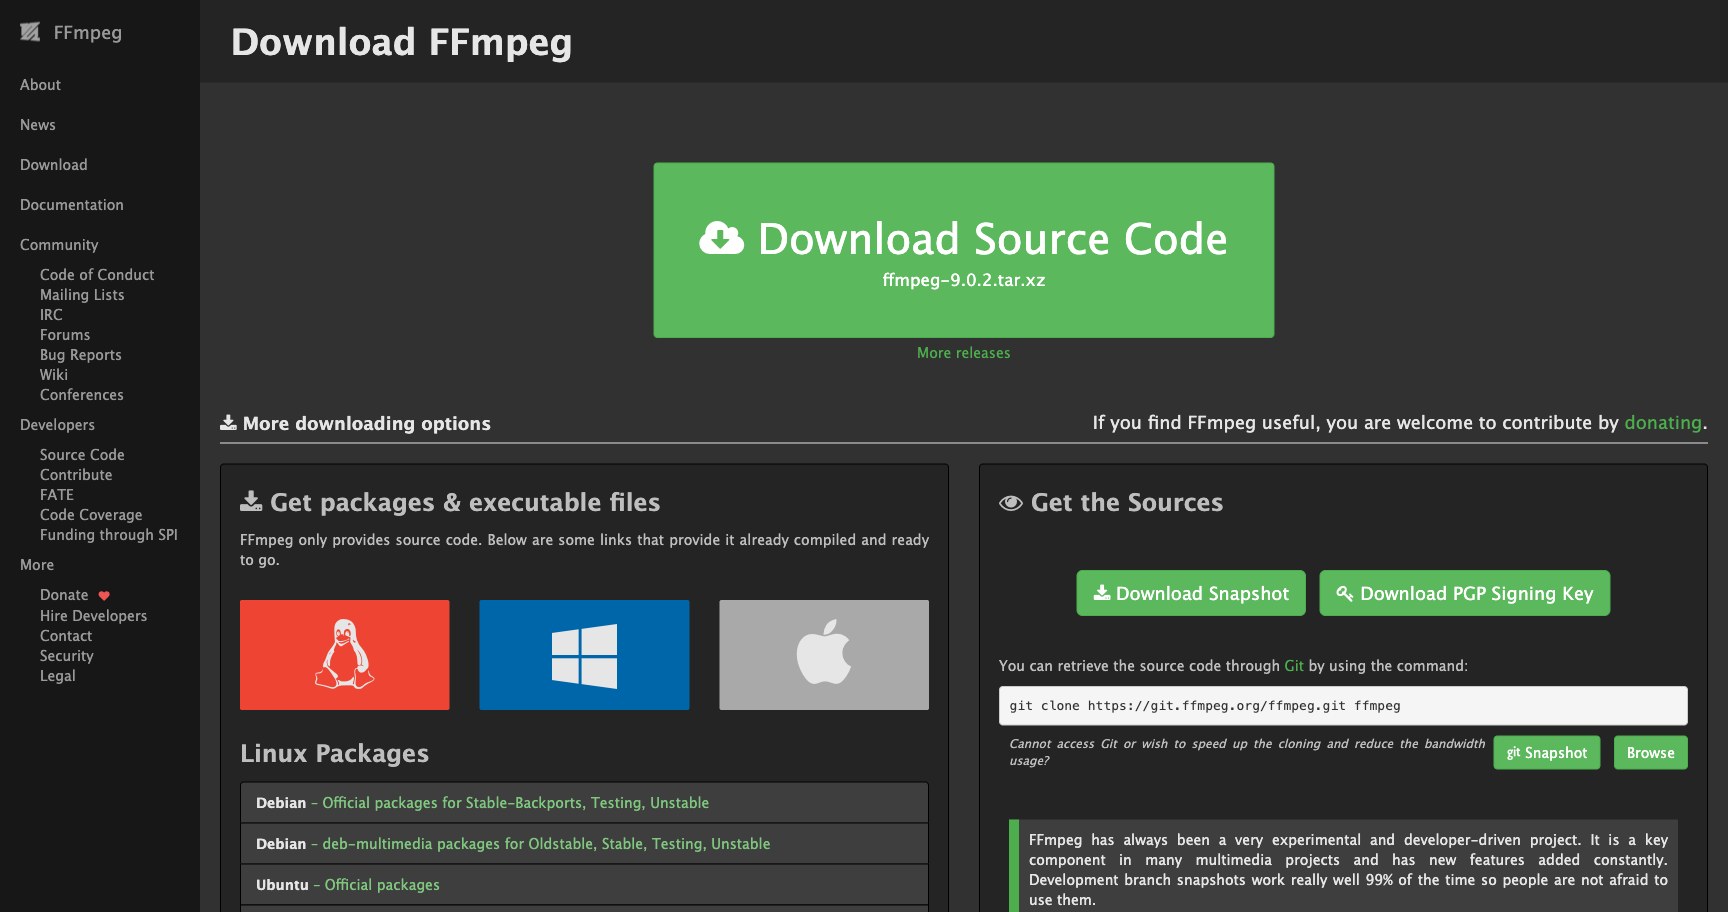The width and height of the screenshot is (1728, 912).
Task: Open Code Coverage link
Action: click(91, 515)
